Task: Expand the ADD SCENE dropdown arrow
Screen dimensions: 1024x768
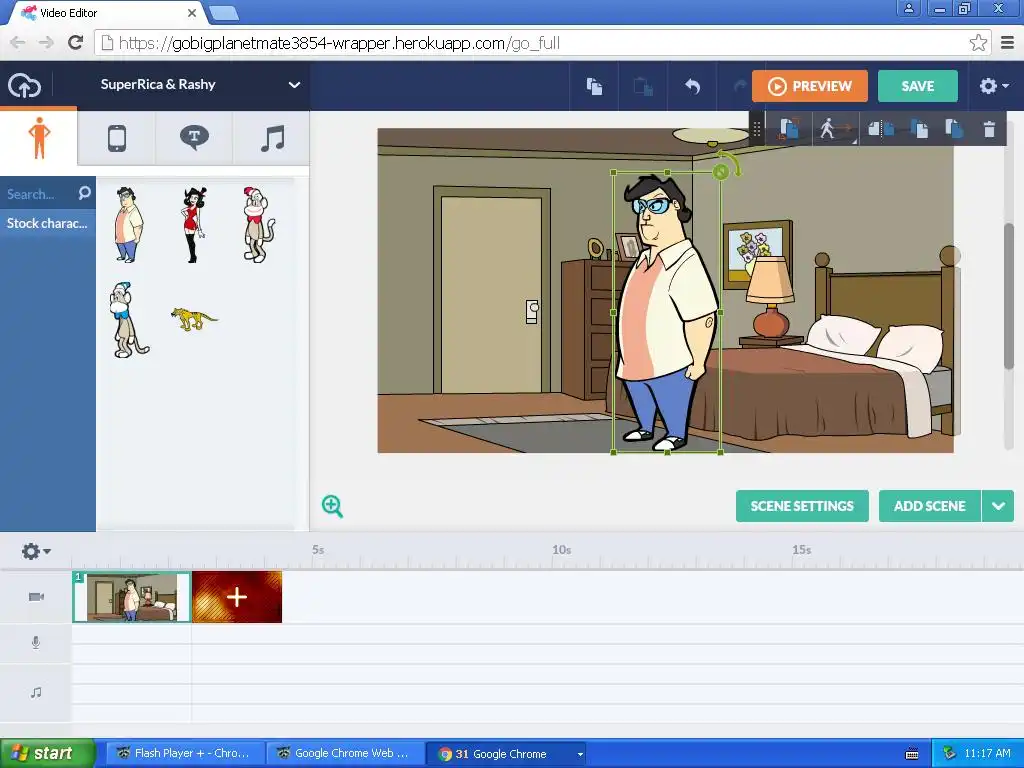Action: [998, 506]
